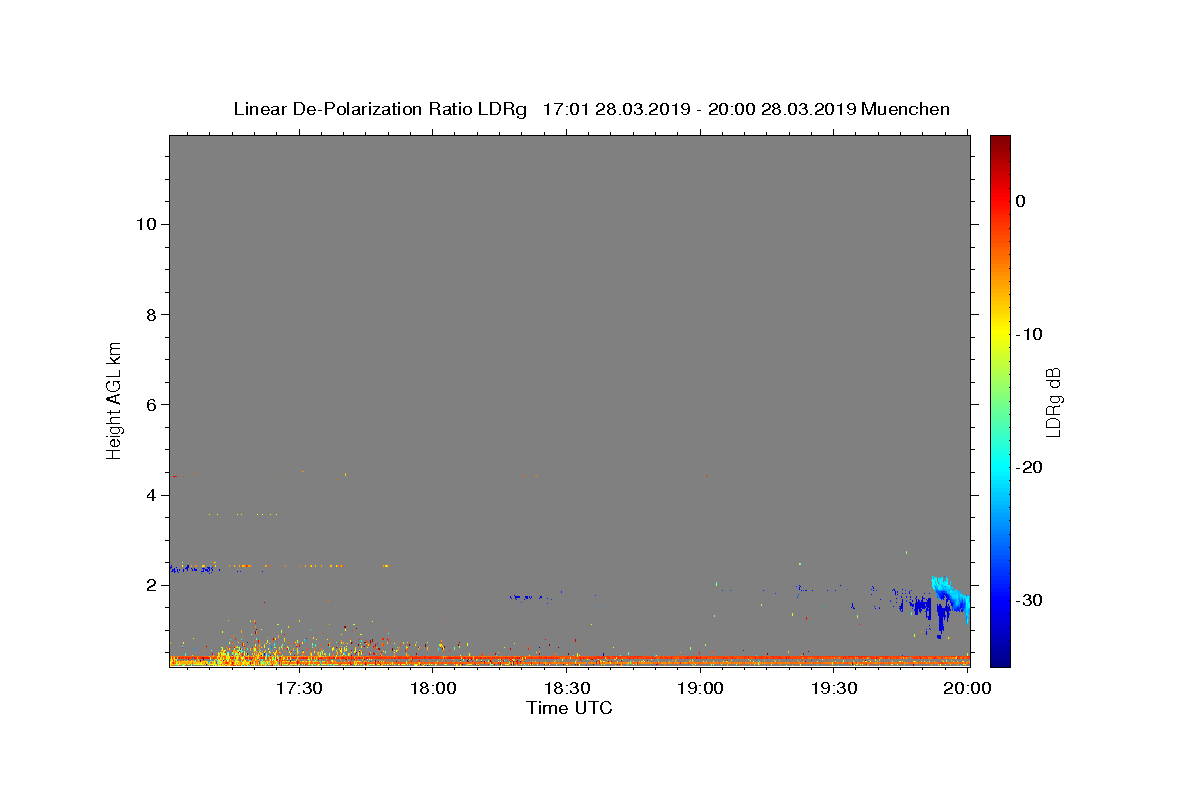
Task: Click the 18:00 time tick label
Action: click(x=433, y=689)
